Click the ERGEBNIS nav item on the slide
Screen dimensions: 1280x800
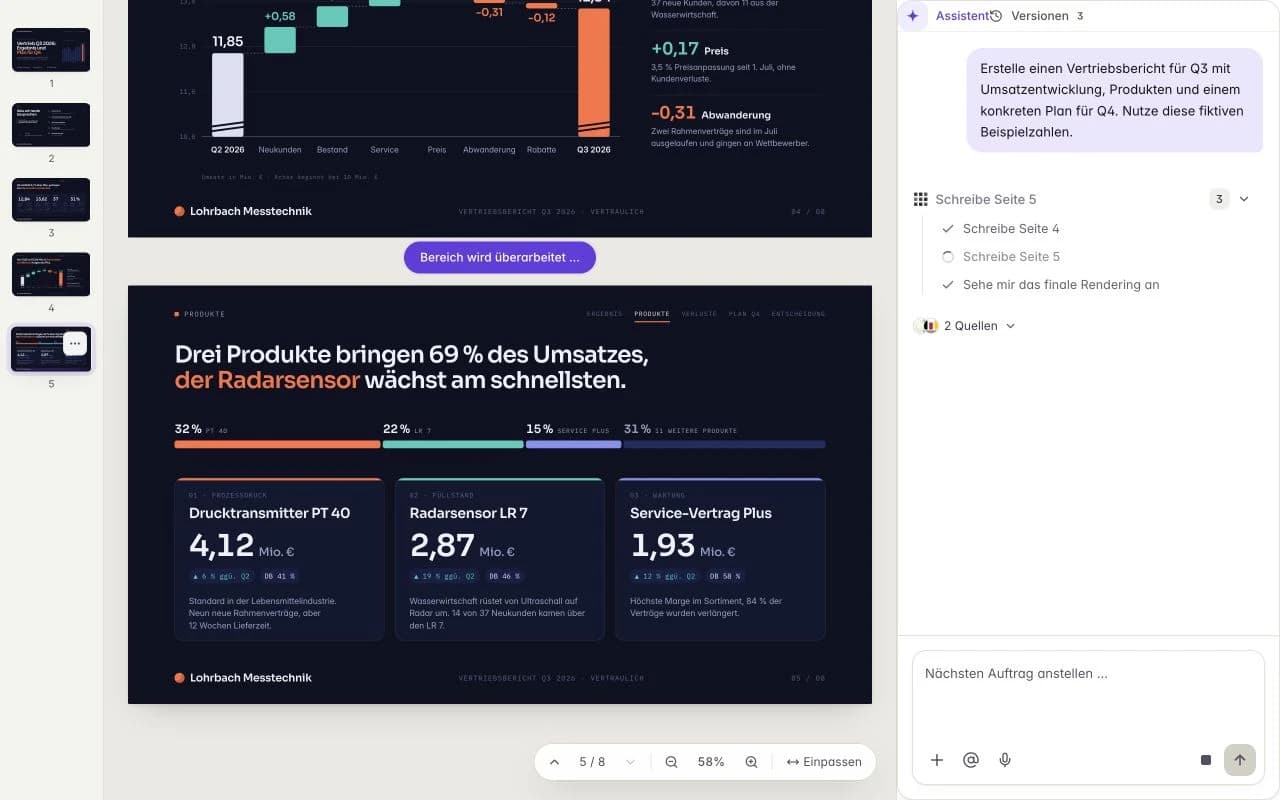coord(604,314)
